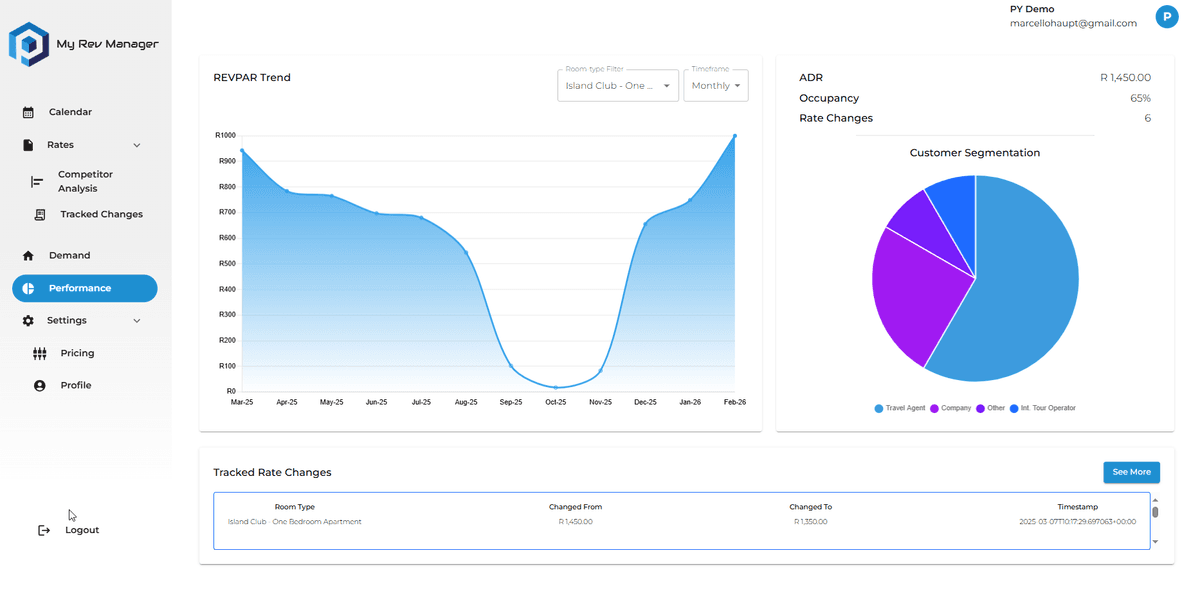Screen dimensions: 1200x600
Task: Open the Calendar via its sidebar icon
Action: pos(29,111)
